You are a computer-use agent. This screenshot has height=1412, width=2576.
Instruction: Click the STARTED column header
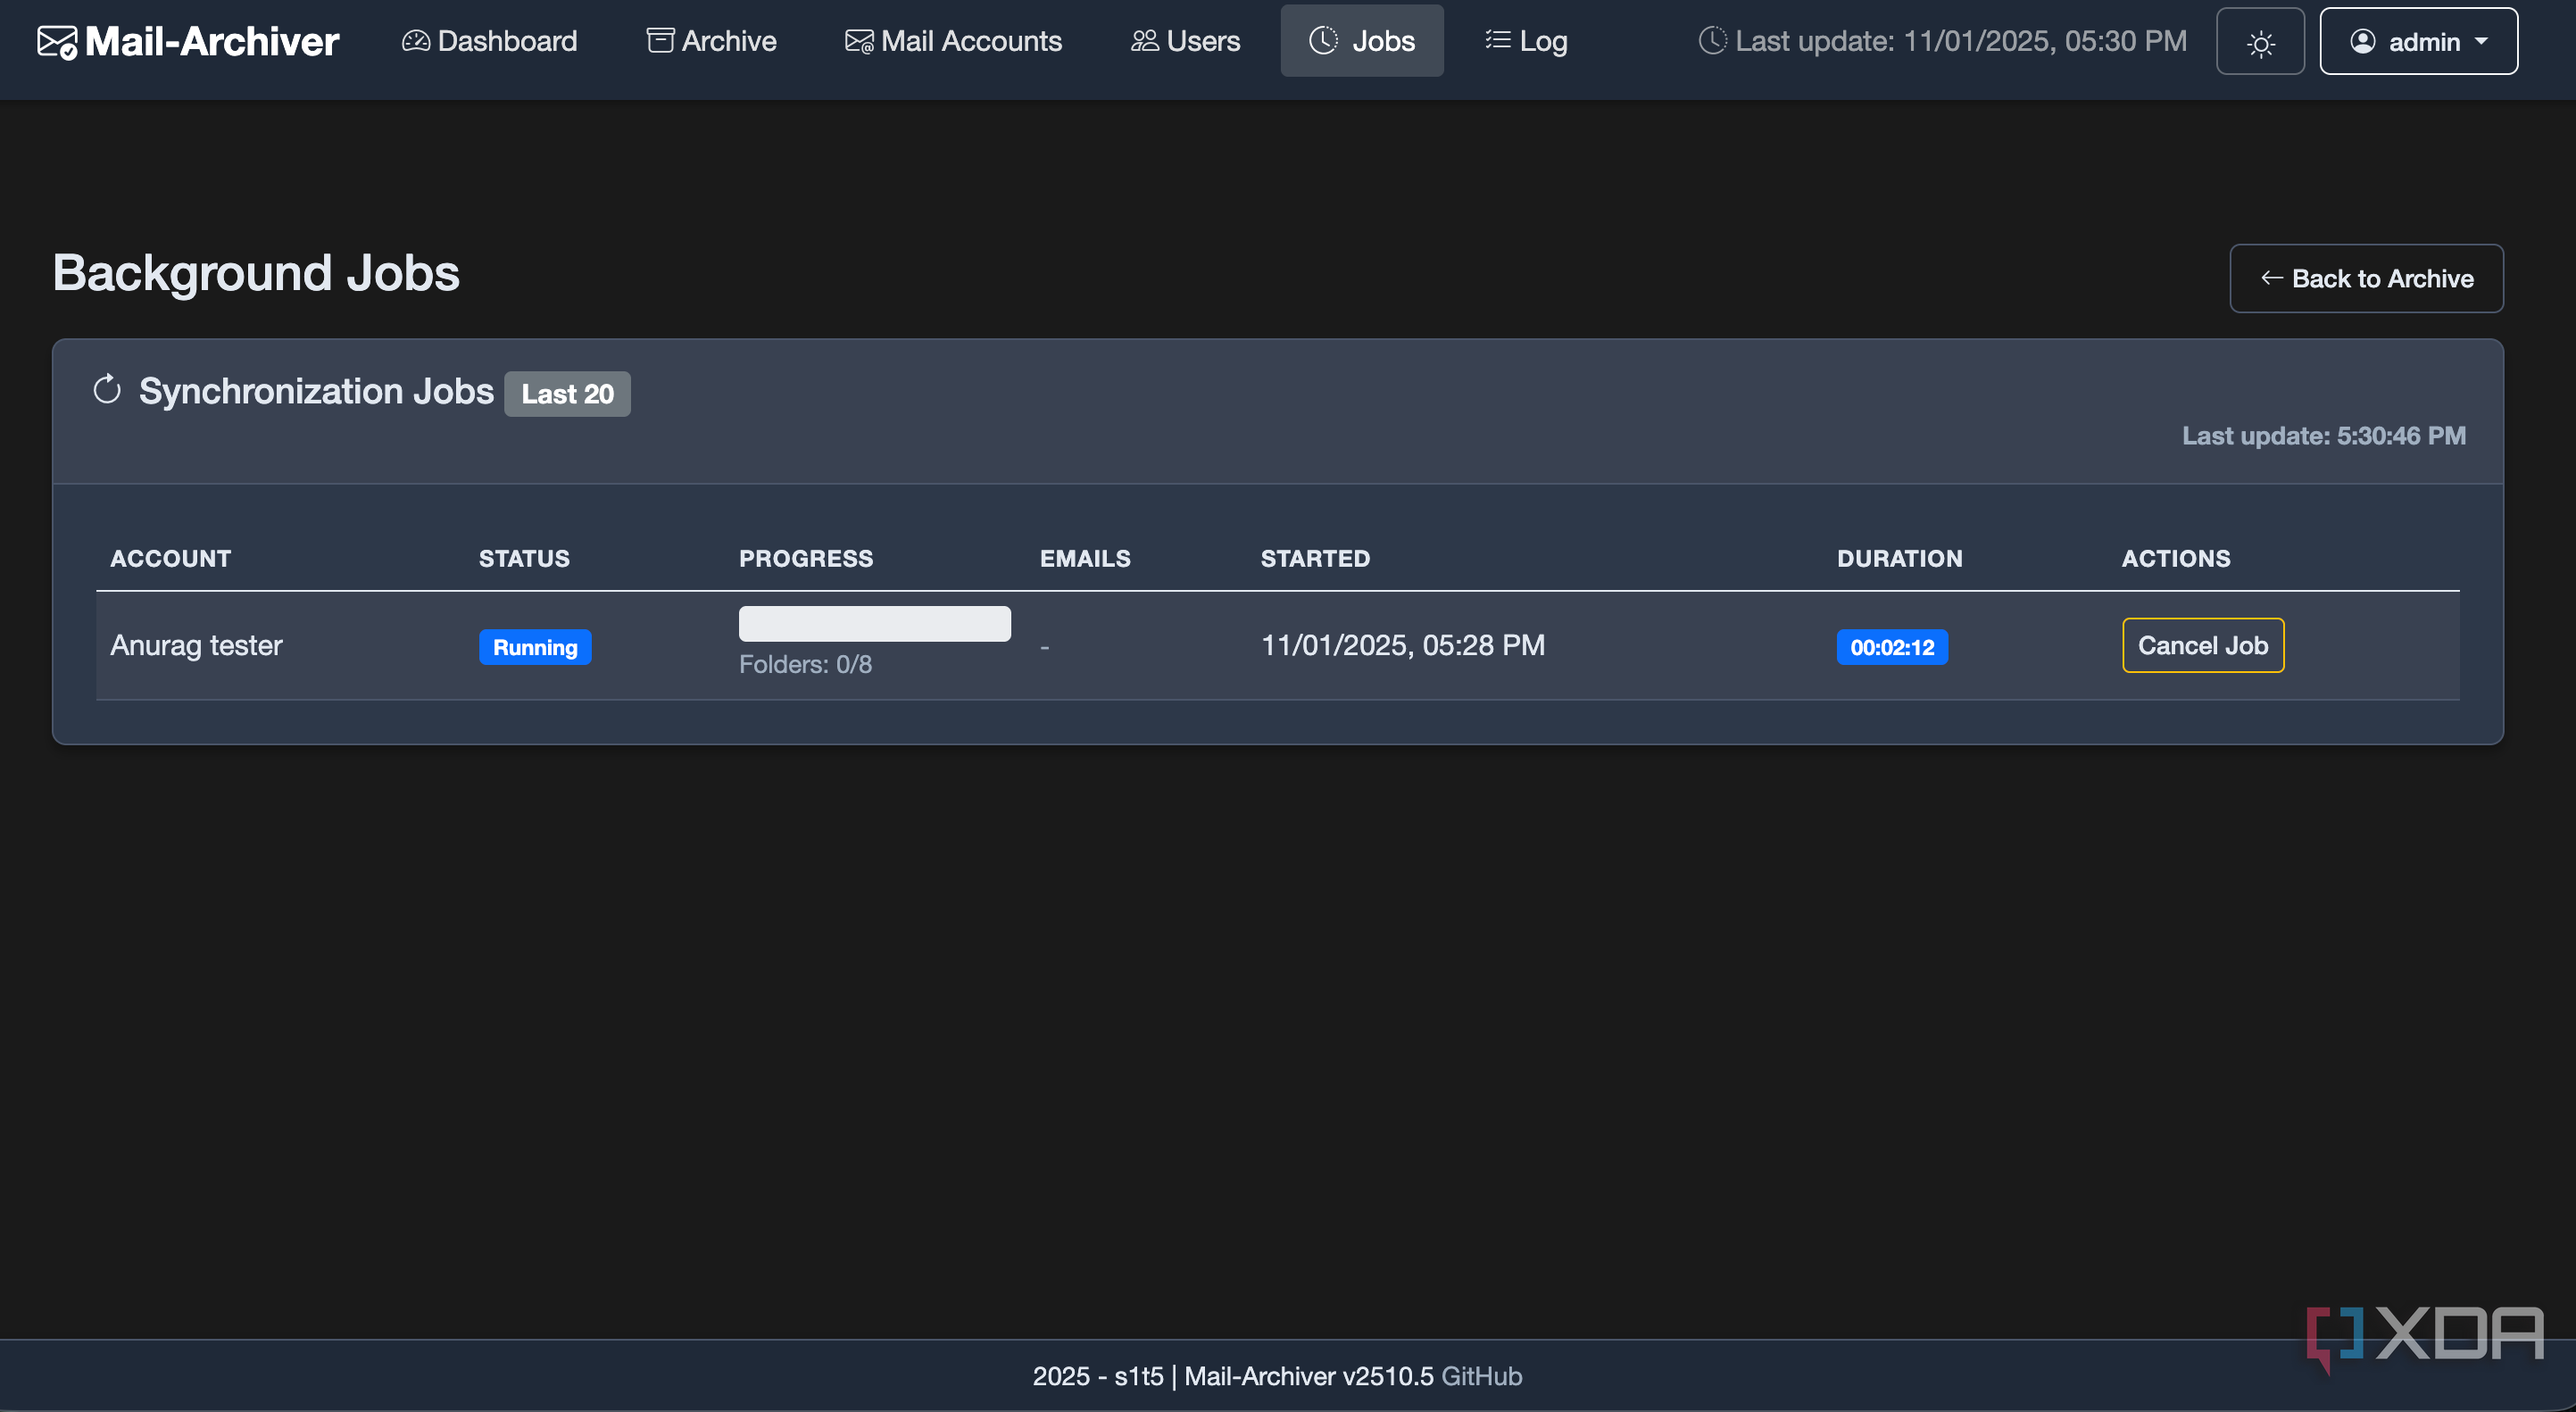[1315, 558]
